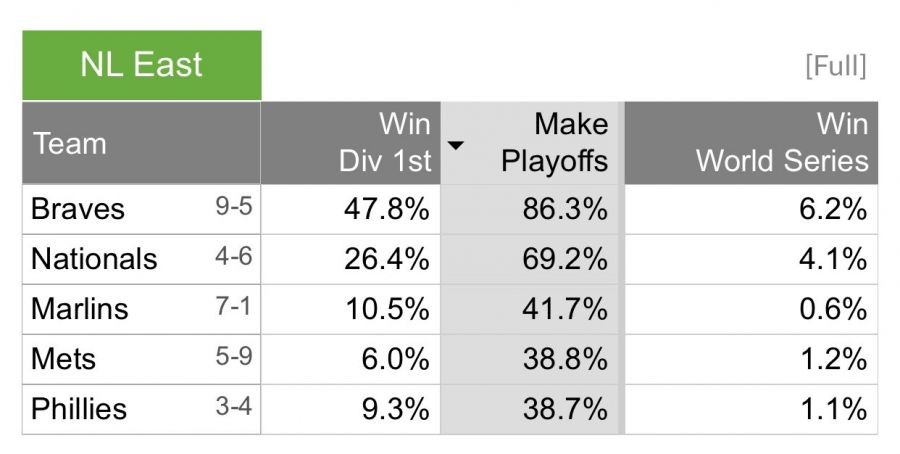Sort by Make Playoffs column header
The image size is (900, 454).
(x=554, y=142)
